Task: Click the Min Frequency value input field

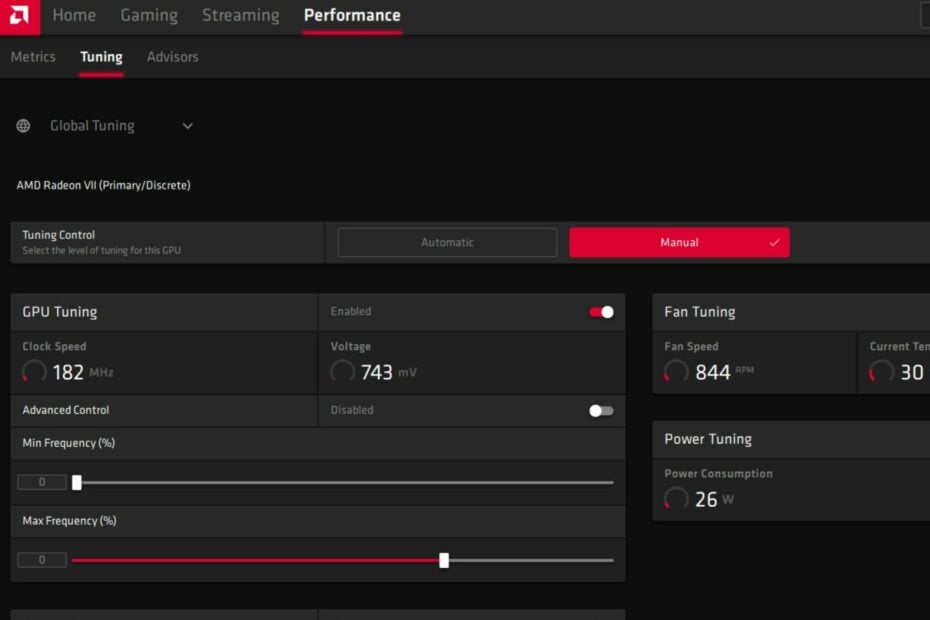Action: [42, 481]
